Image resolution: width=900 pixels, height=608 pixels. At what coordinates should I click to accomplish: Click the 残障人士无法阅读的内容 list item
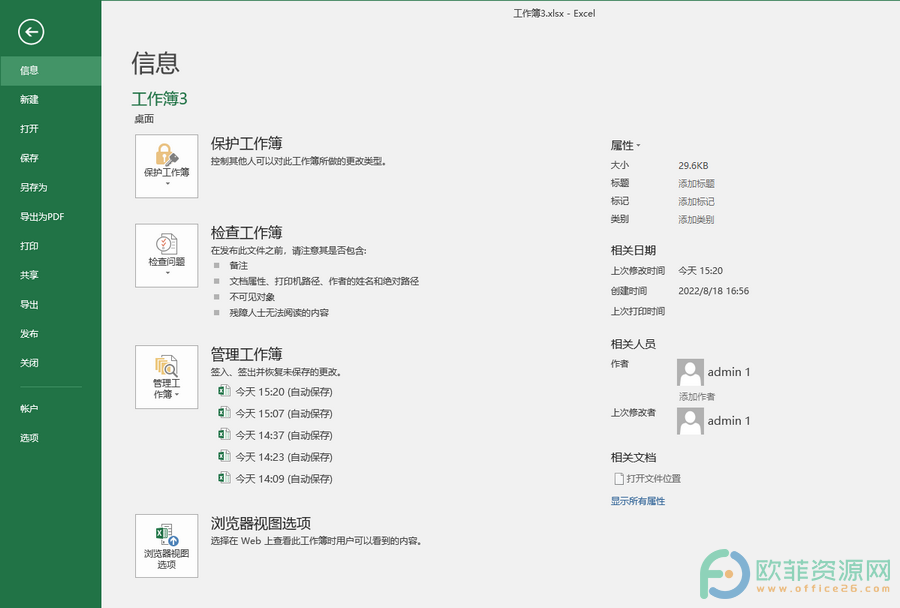pos(279,313)
